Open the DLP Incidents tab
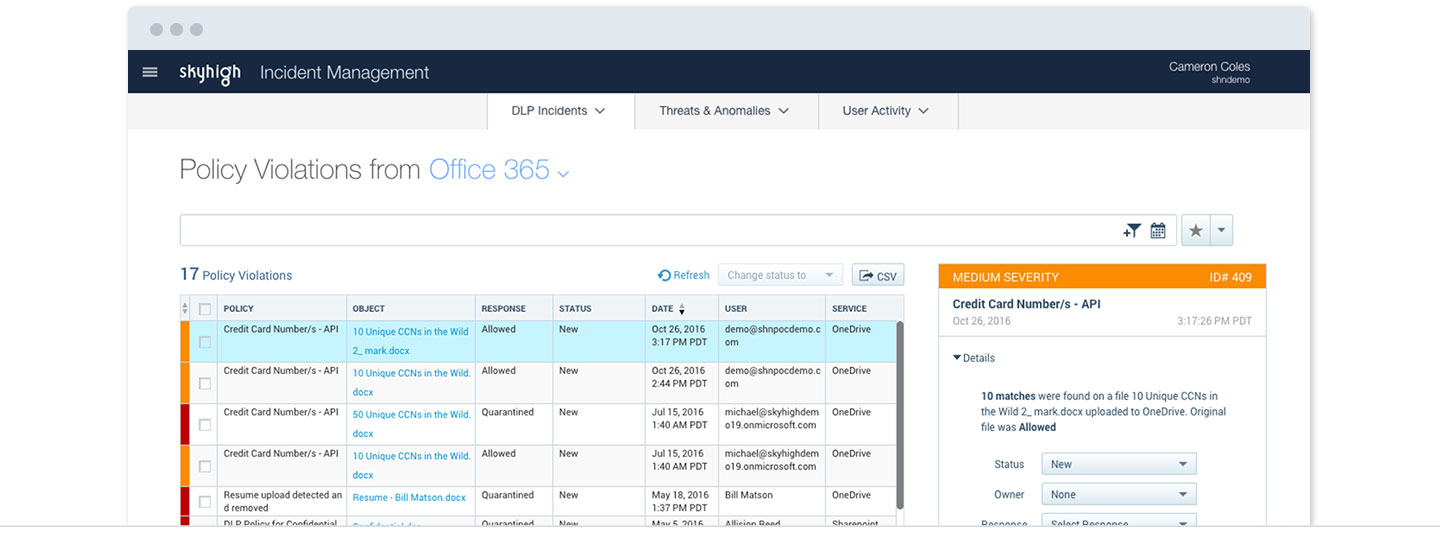Viewport: 1440px width, 533px height. pyautogui.click(x=559, y=111)
